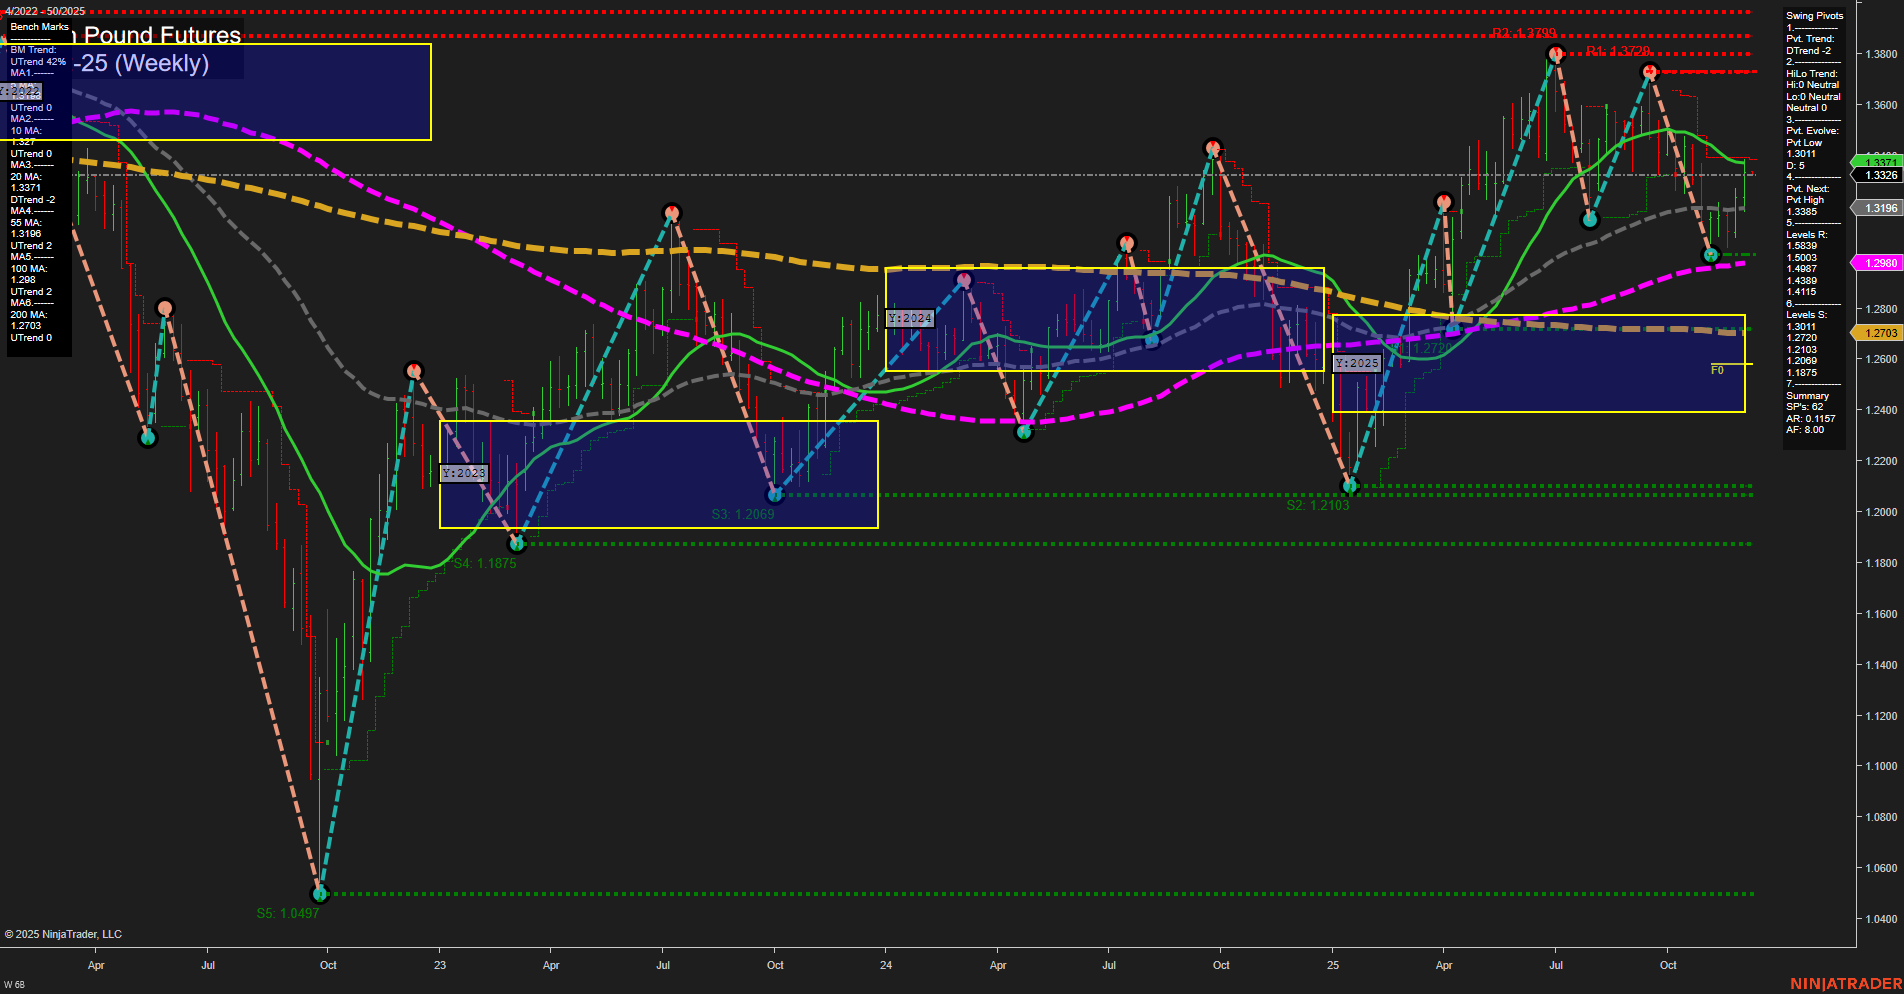Viewport: 1904px width, 994px height.
Task: Select the S2: 1.2103 support level label
Action: click(x=1319, y=505)
